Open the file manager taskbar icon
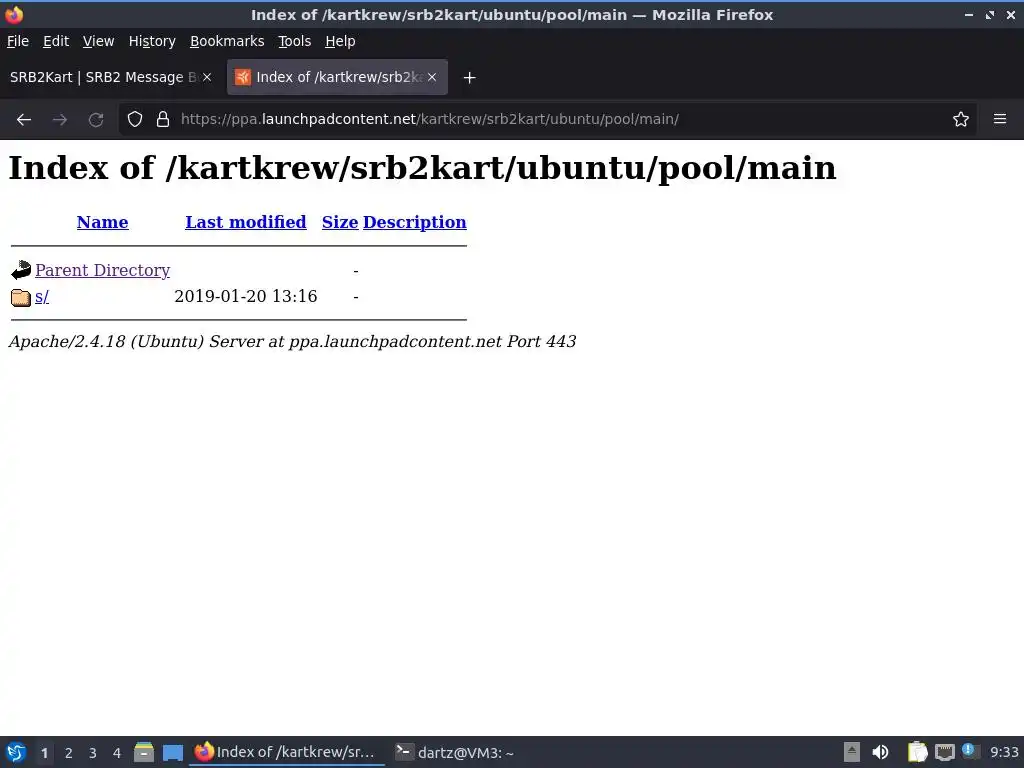This screenshot has height=768, width=1024. tap(144, 752)
